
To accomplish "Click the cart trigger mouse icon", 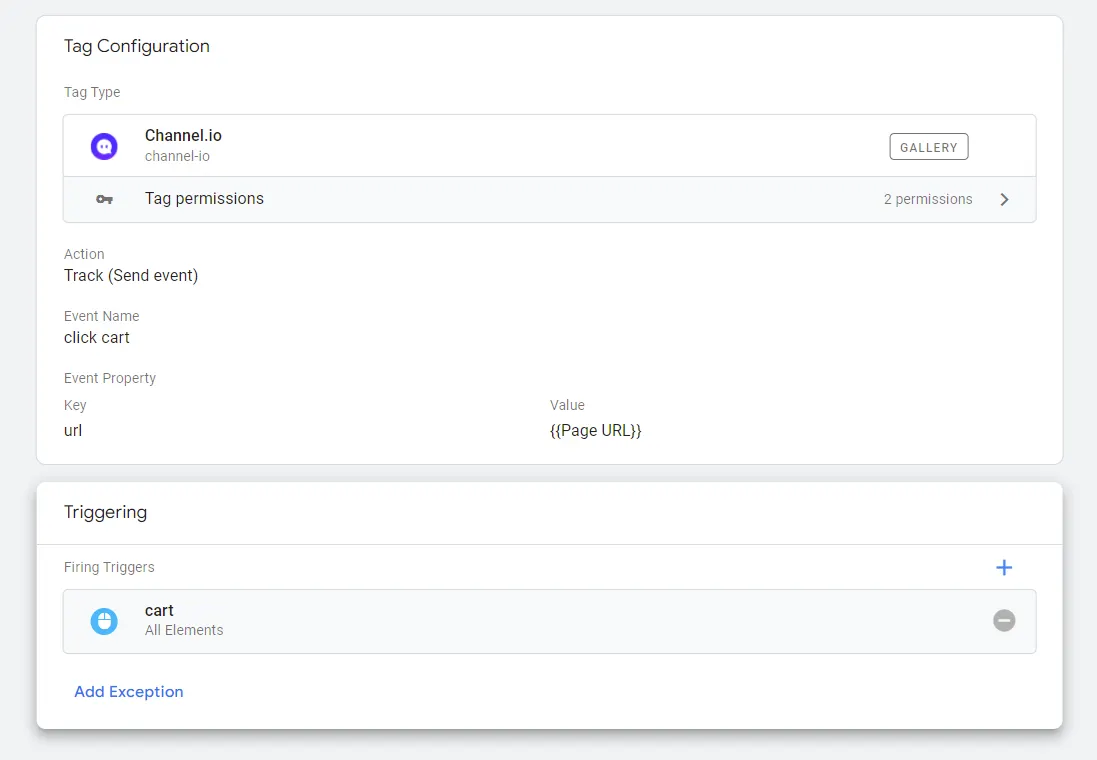I will (104, 621).
